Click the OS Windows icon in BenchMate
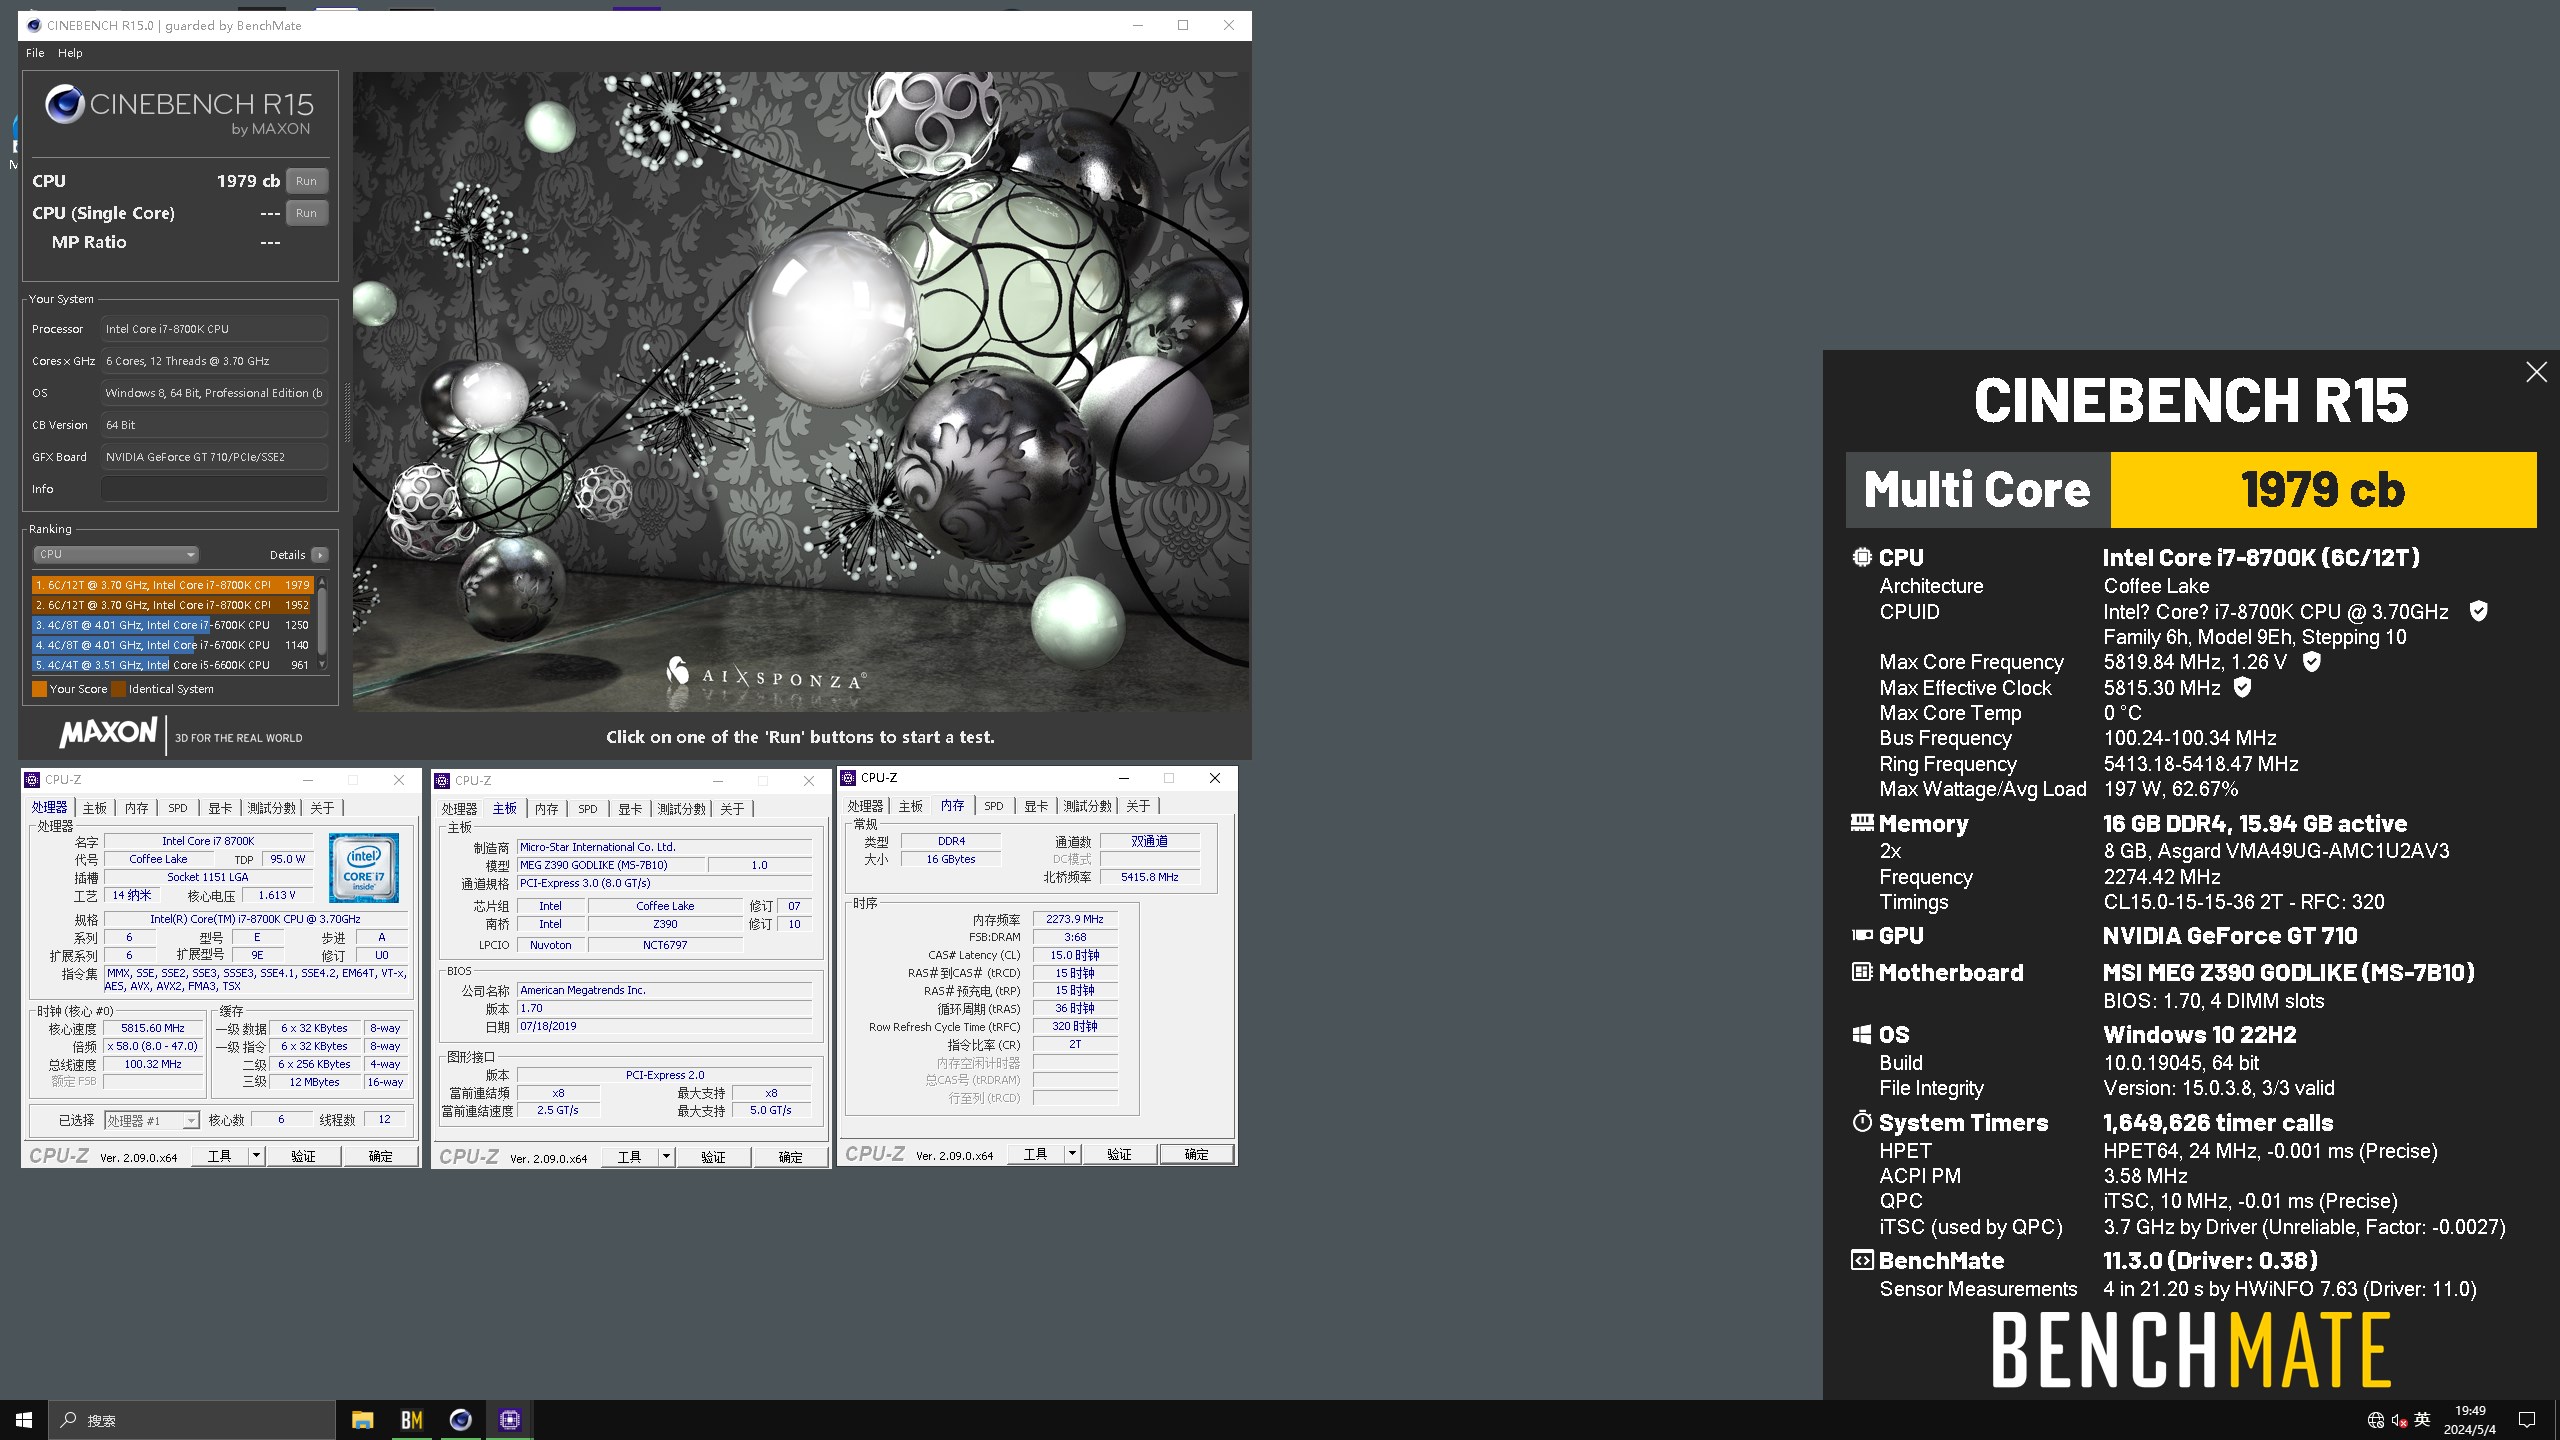The image size is (2560, 1440). (x=1861, y=1034)
